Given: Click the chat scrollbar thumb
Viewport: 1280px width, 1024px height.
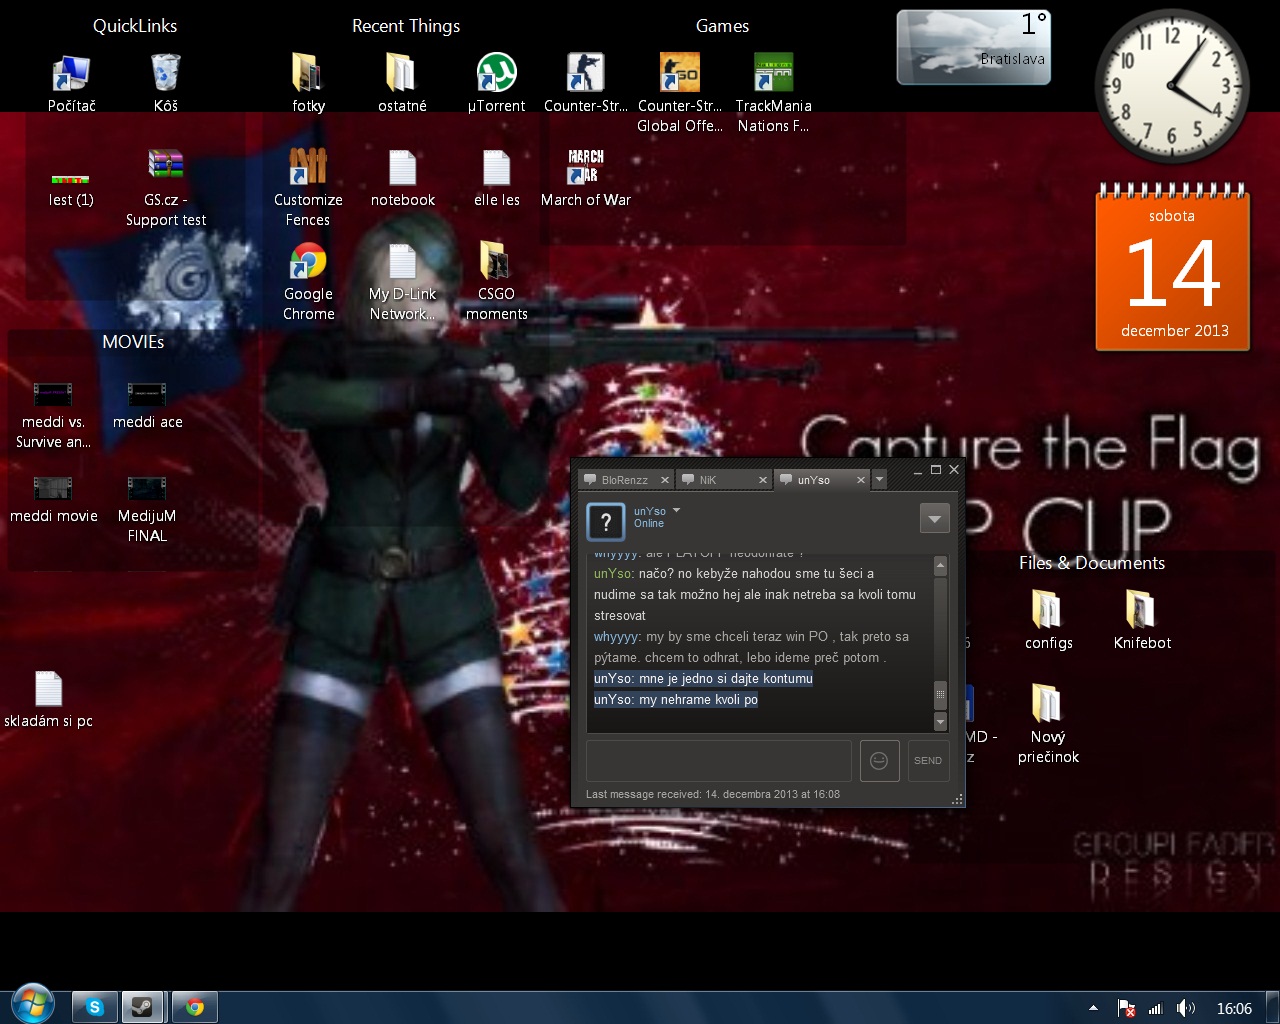Looking at the screenshot, I should (x=940, y=693).
